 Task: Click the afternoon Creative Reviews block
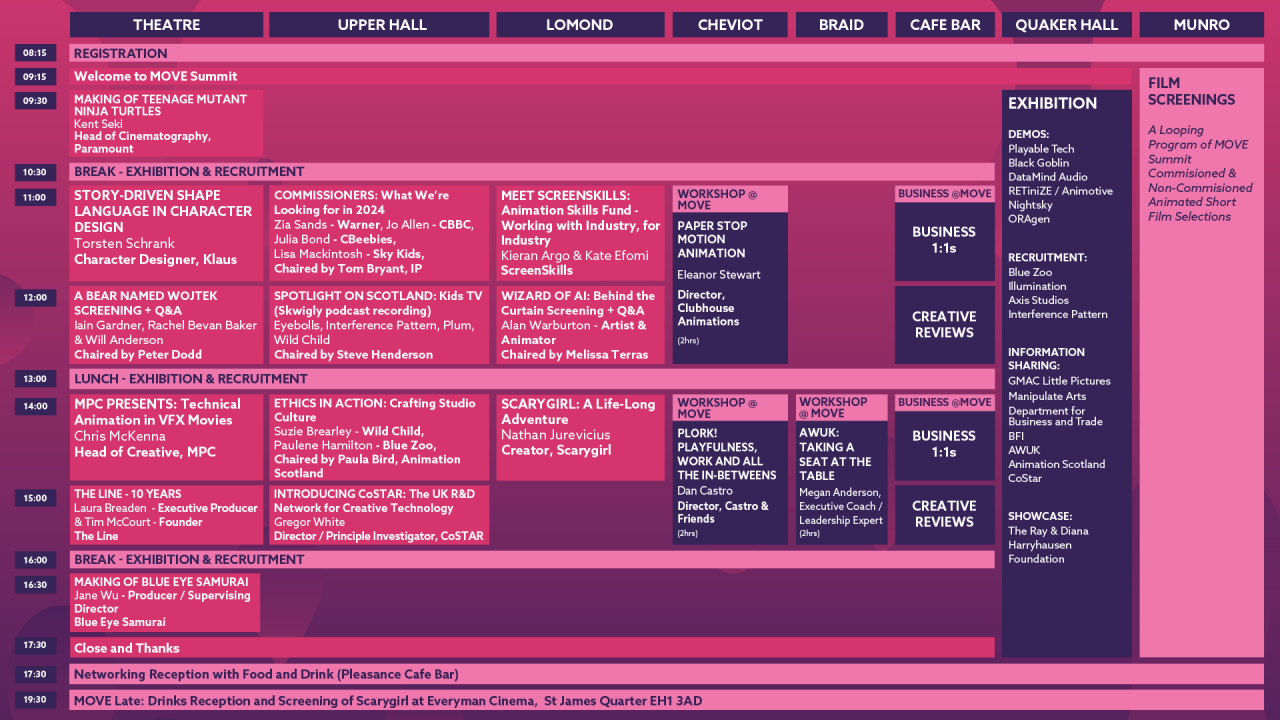(x=945, y=514)
